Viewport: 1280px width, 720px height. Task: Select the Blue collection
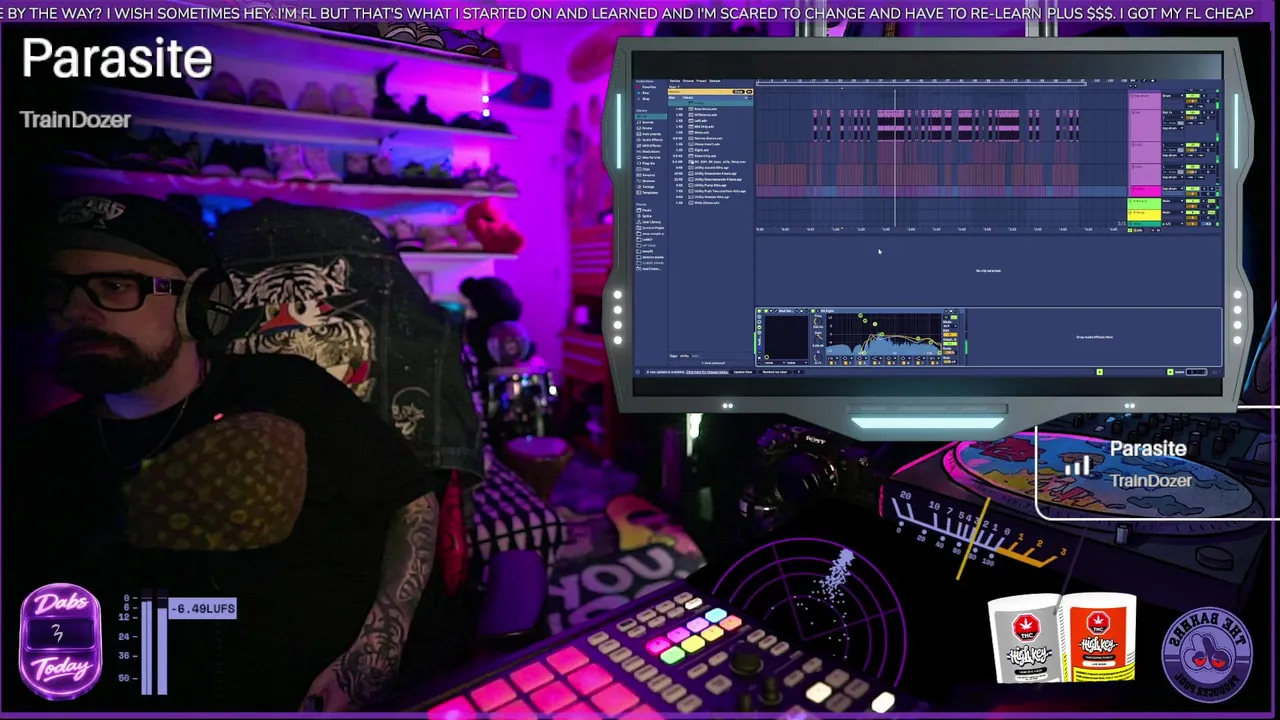[644, 93]
